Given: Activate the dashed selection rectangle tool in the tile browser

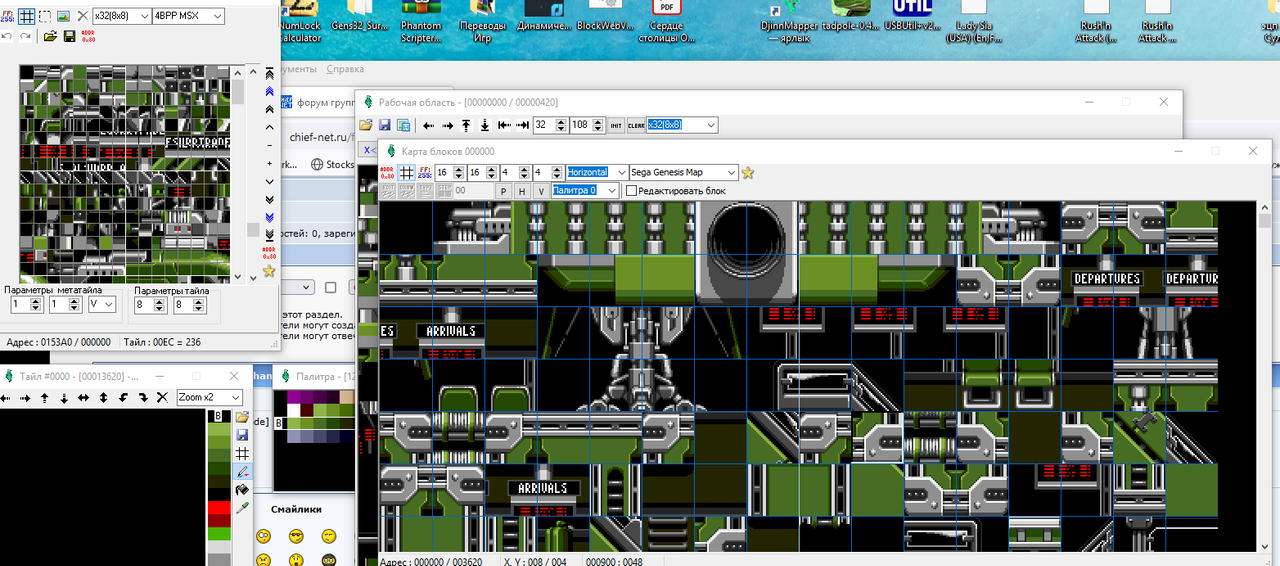Looking at the screenshot, I should [45, 16].
